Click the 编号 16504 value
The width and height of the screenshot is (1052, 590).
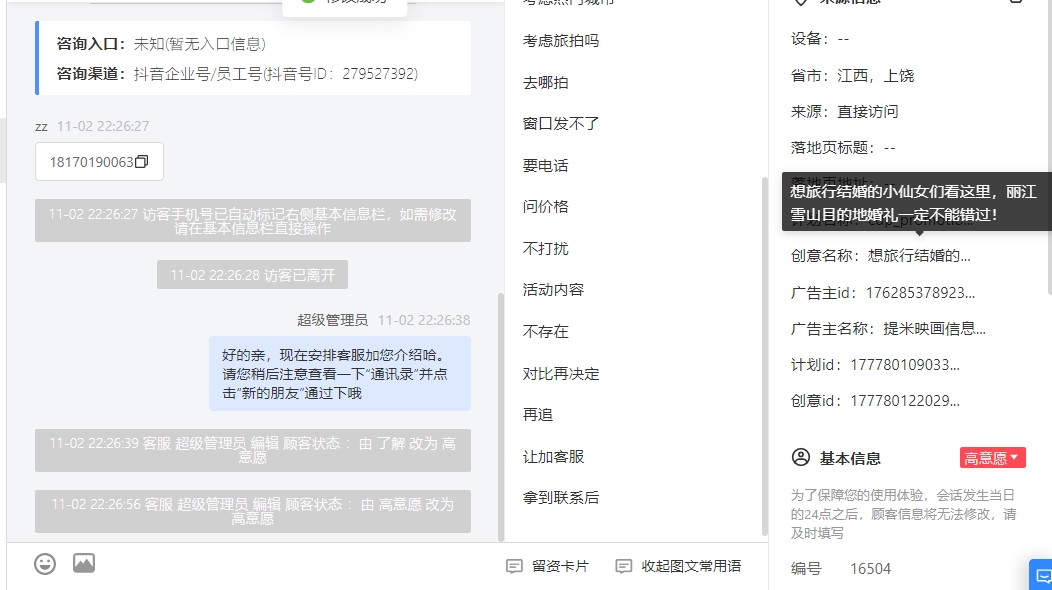click(x=871, y=569)
